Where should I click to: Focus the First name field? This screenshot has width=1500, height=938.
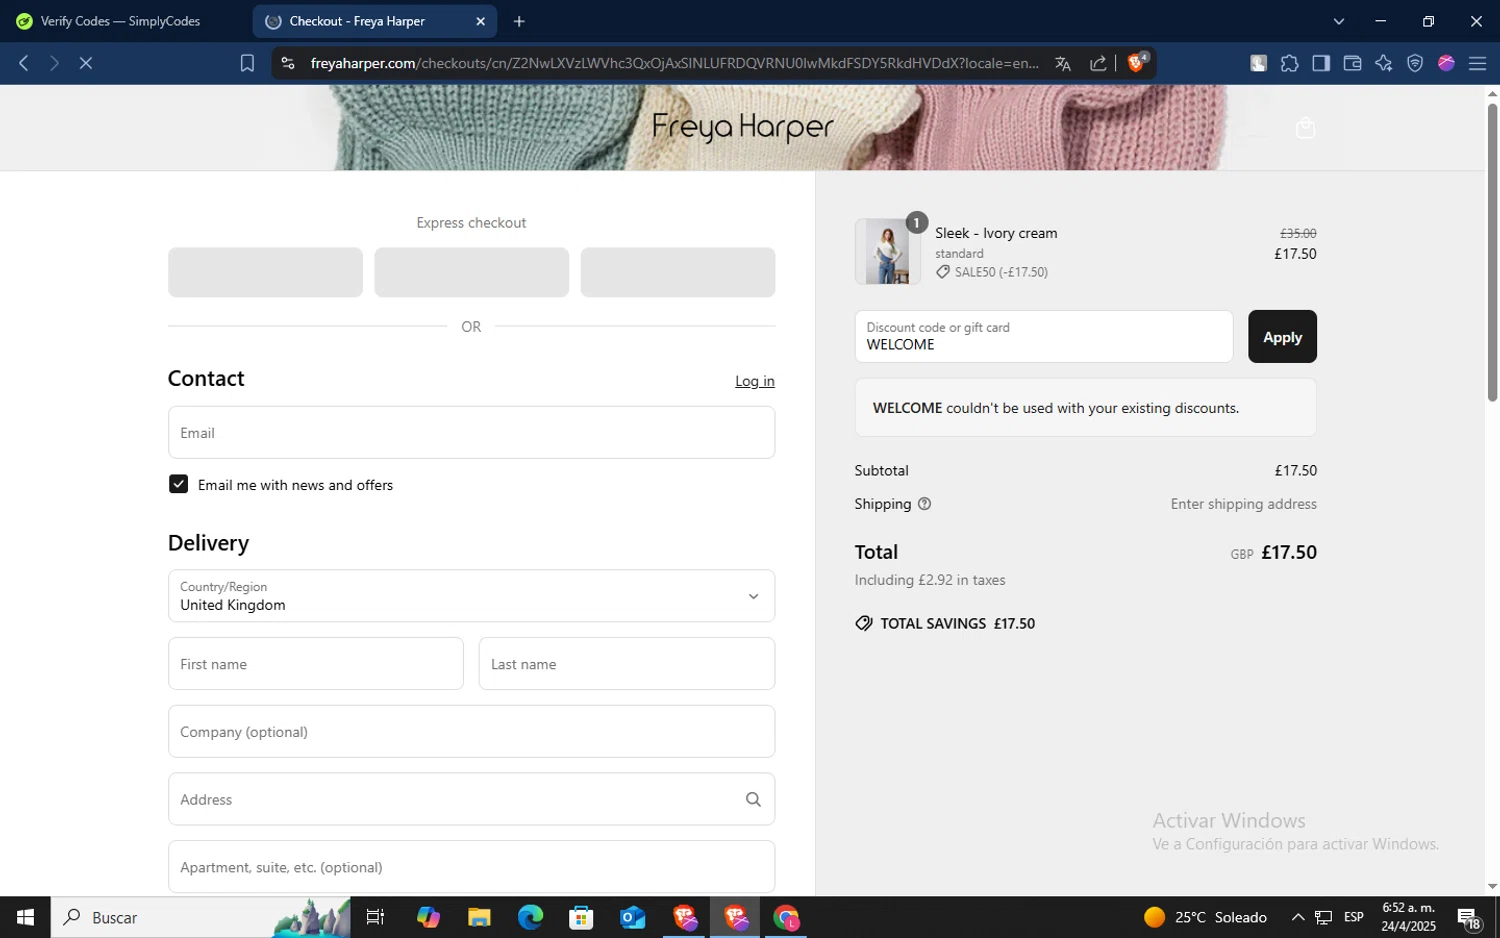315,664
